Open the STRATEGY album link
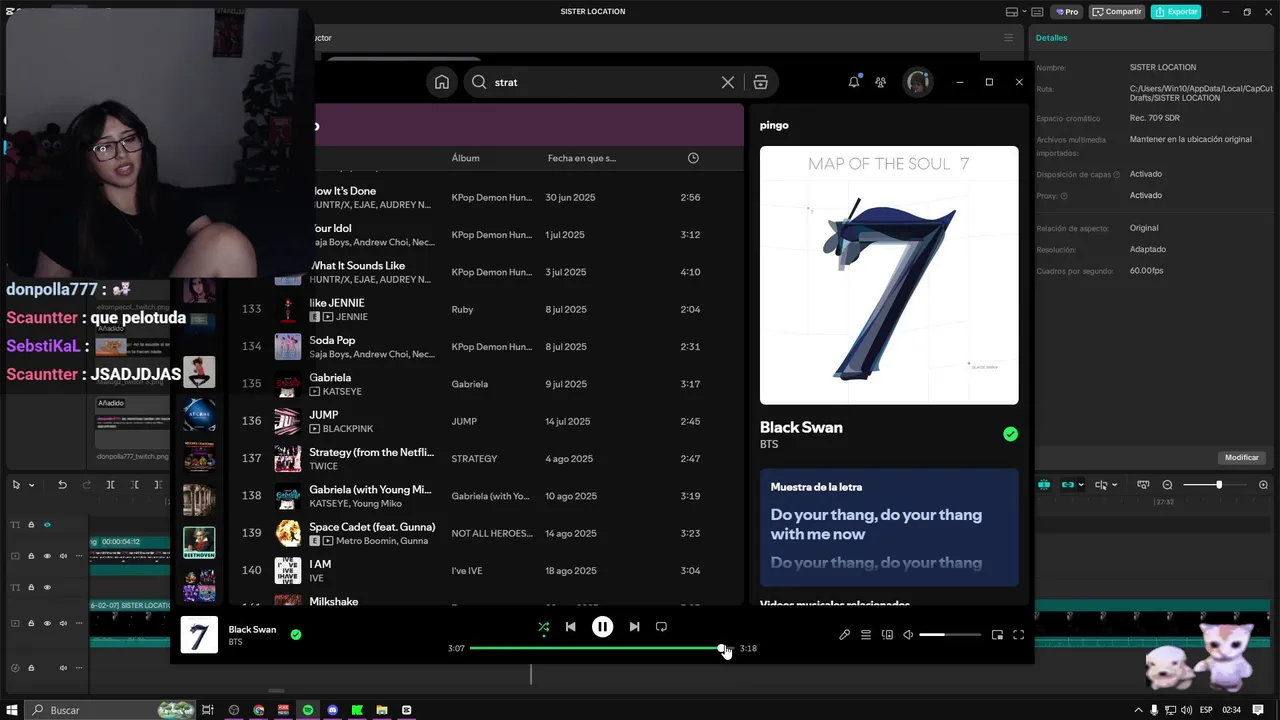 pyautogui.click(x=474, y=459)
